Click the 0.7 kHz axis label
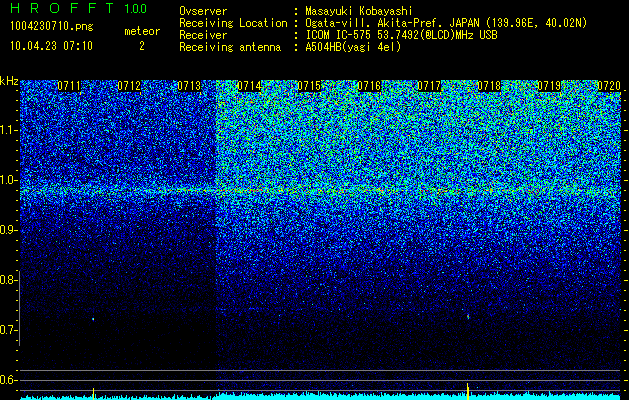Image resolution: width=629 pixels, height=400 pixels. pyautogui.click(x=7, y=330)
